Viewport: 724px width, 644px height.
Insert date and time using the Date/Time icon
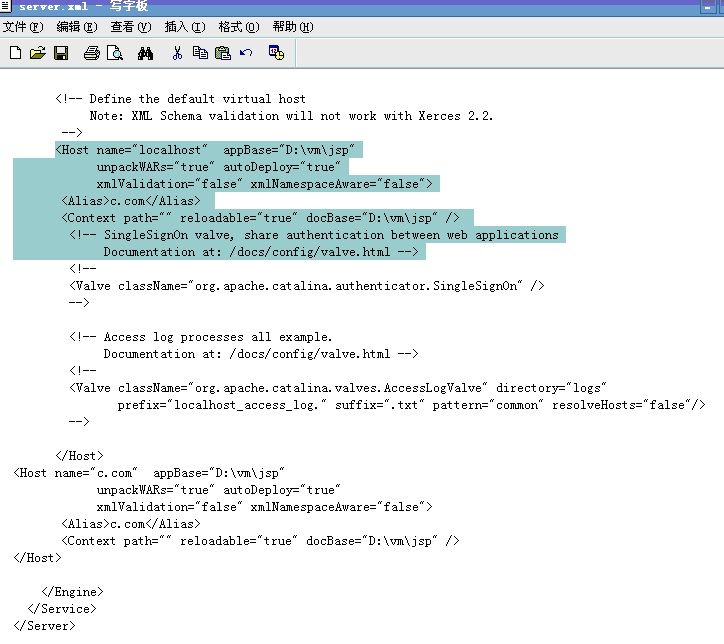pyautogui.click(x=276, y=53)
